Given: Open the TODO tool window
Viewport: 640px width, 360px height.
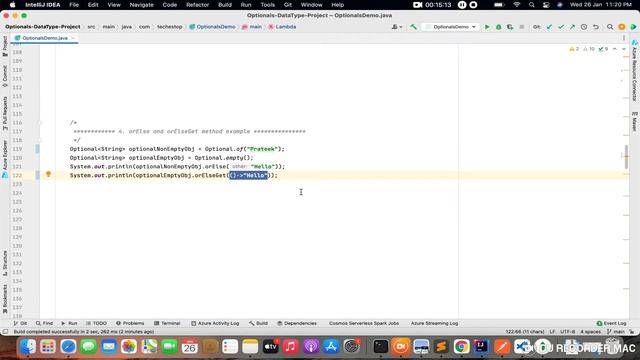Looking at the screenshot, I should coord(96,323).
